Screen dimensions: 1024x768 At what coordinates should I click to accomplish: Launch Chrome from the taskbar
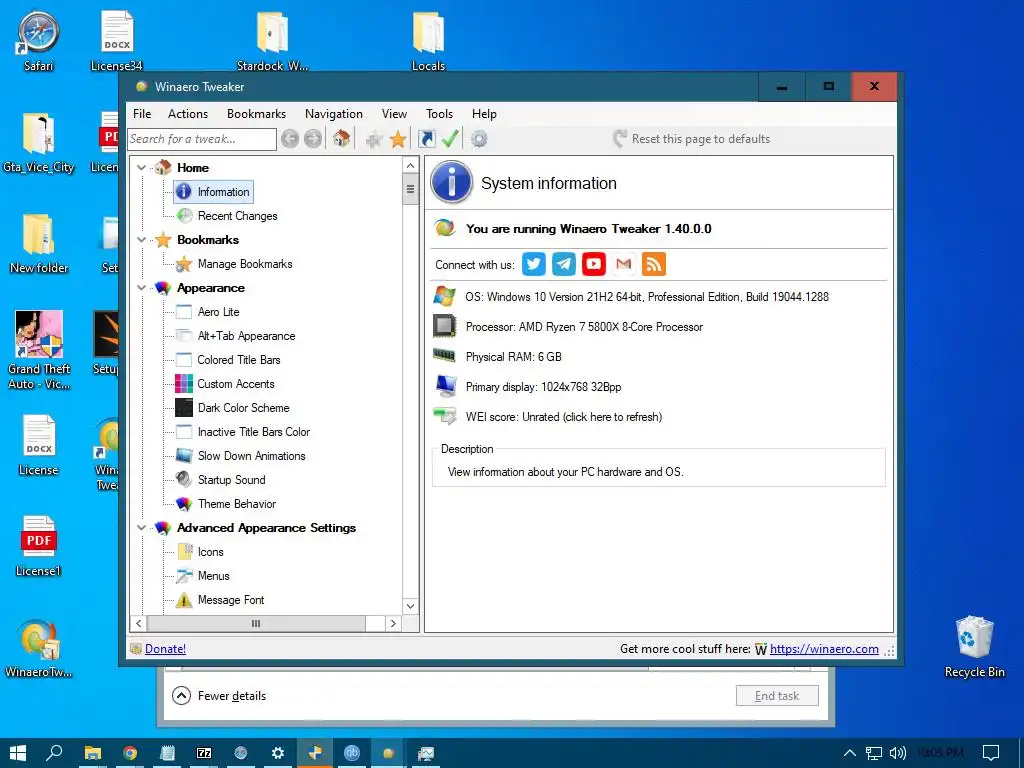(130, 753)
